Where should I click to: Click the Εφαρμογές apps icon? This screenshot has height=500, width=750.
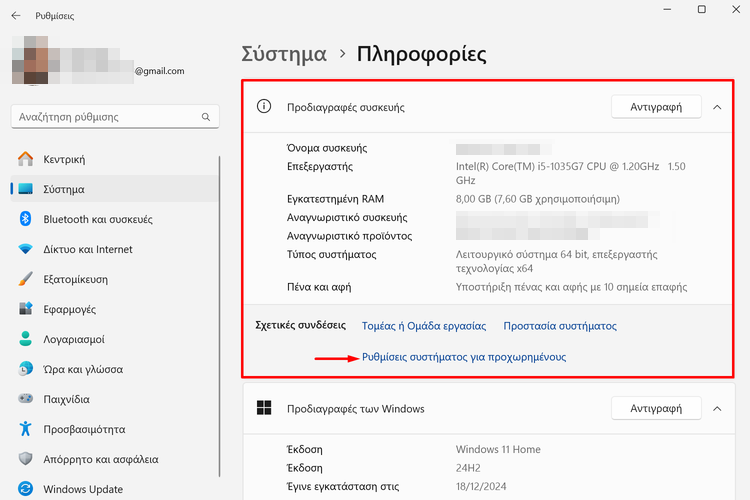pyautogui.click(x=25, y=309)
